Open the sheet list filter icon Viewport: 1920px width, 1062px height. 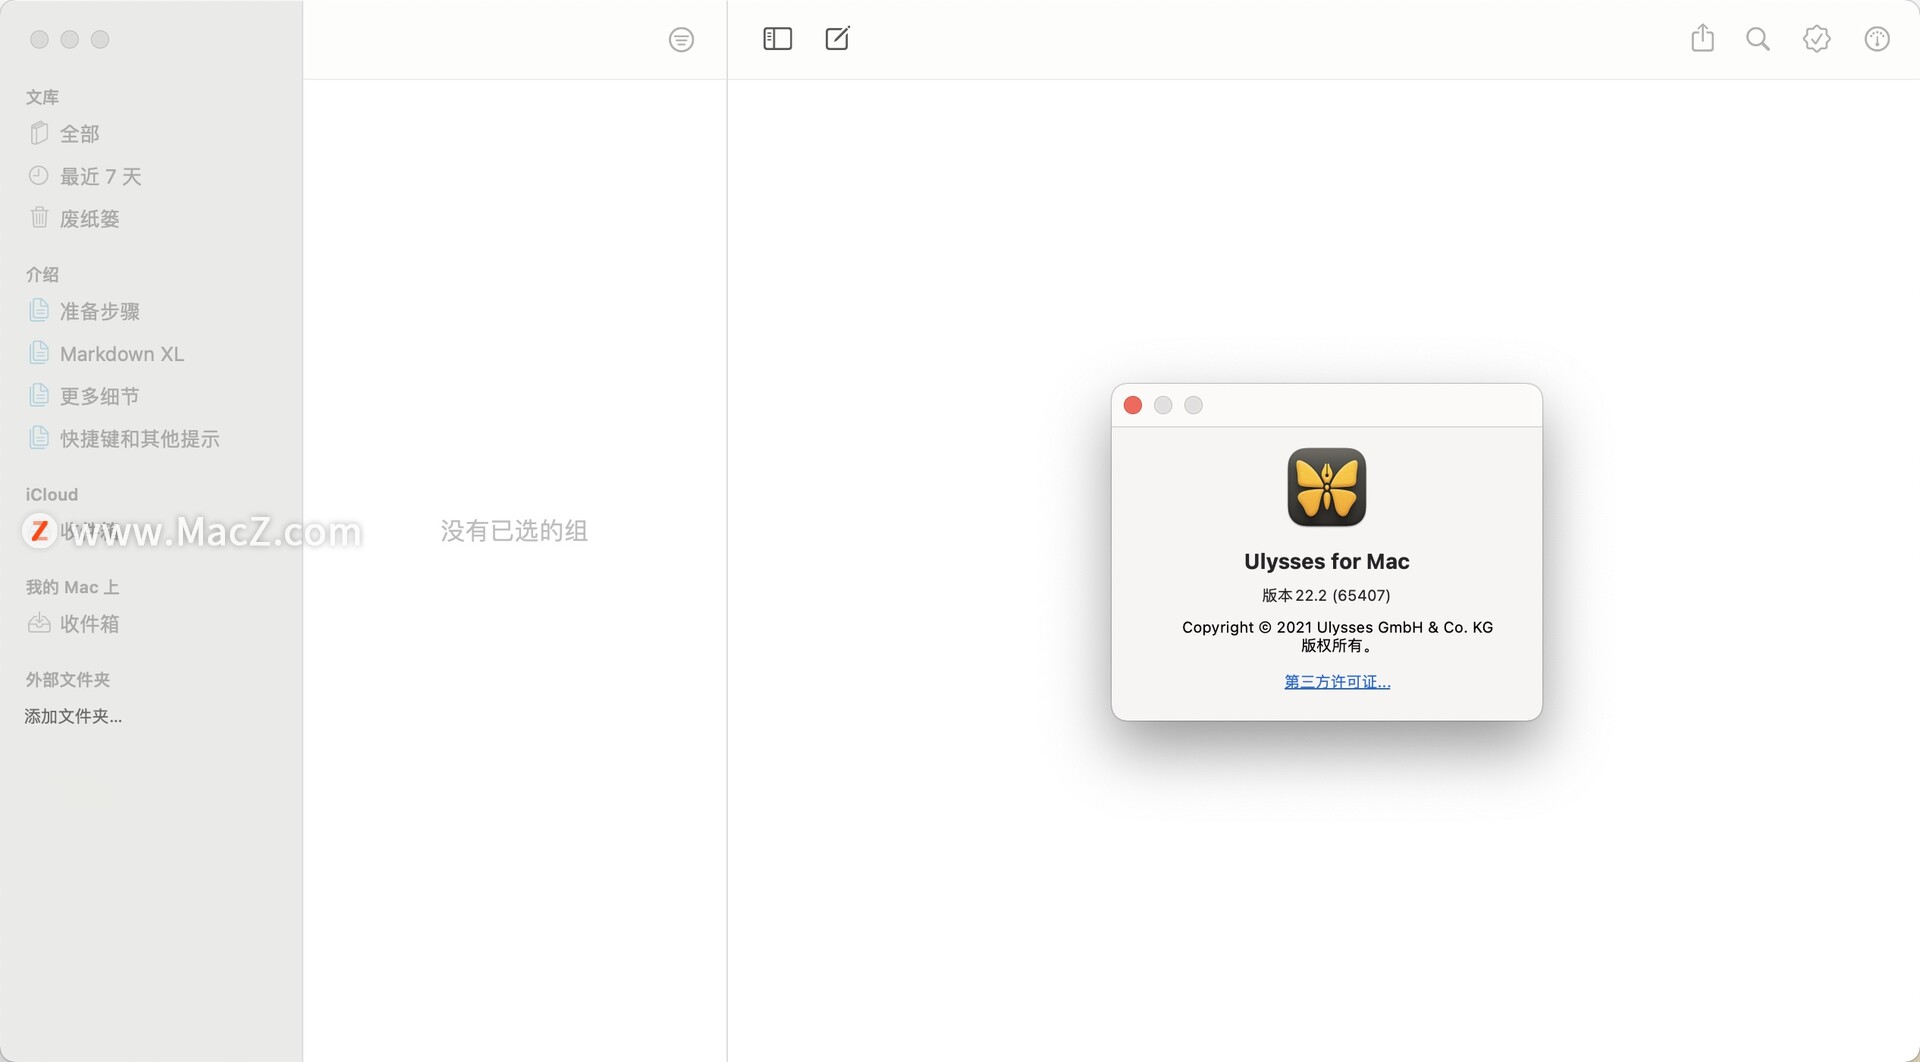681,40
